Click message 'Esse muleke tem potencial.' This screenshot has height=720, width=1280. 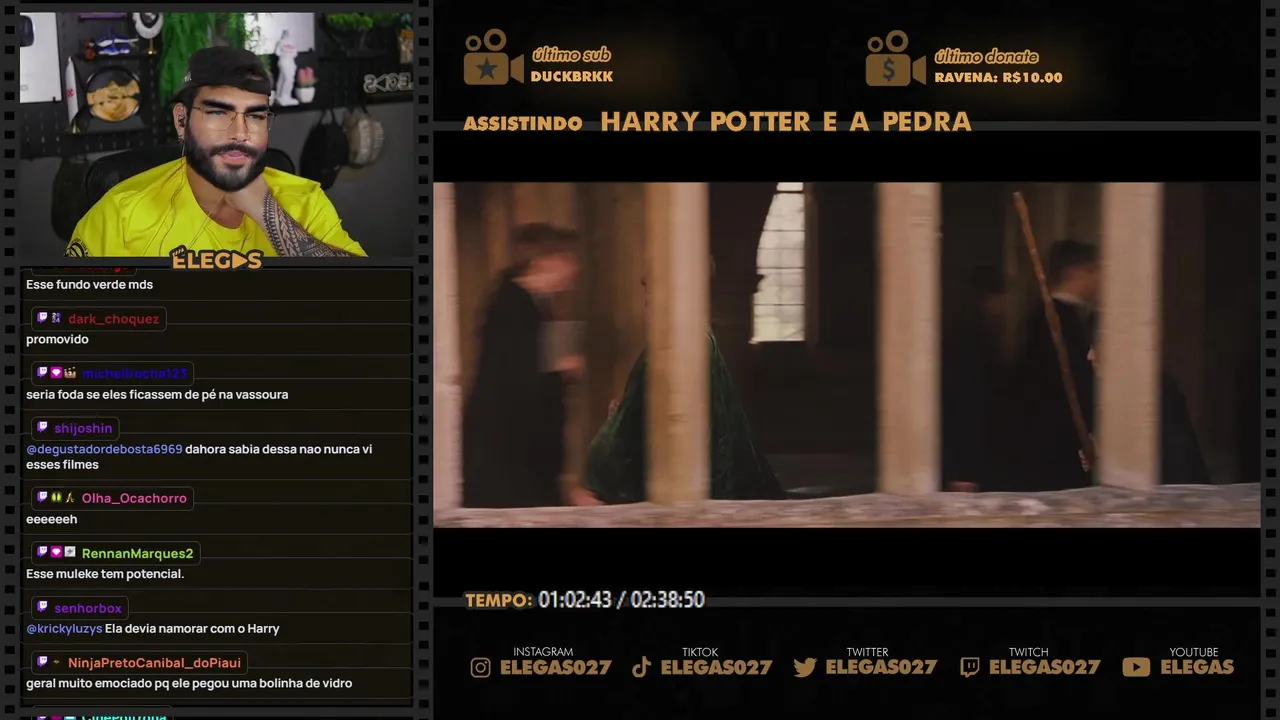point(105,574)
